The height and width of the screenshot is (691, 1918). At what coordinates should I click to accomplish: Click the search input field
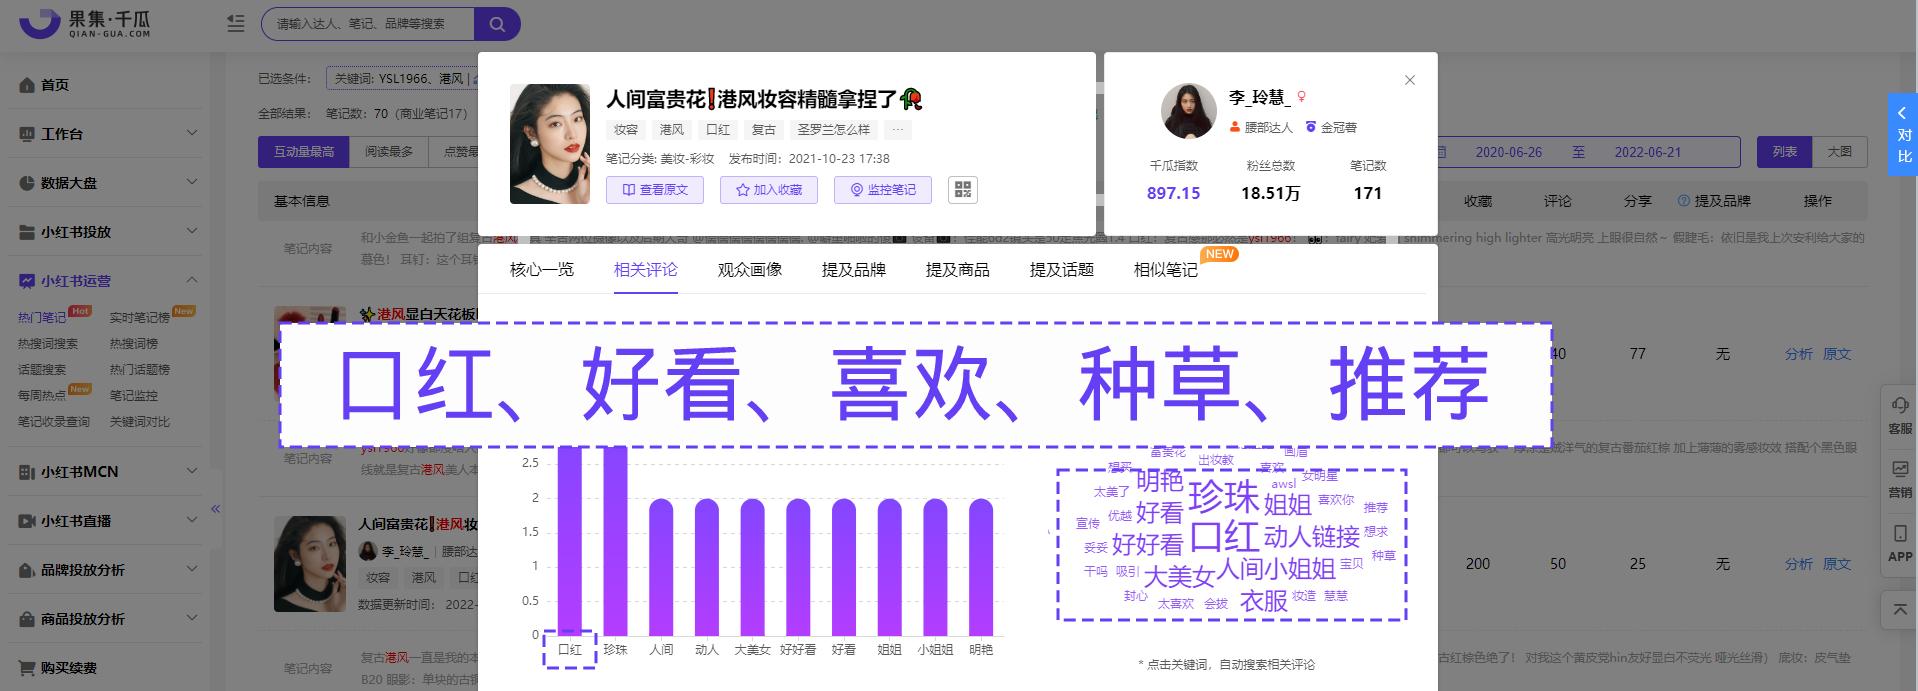click(366, 24)
